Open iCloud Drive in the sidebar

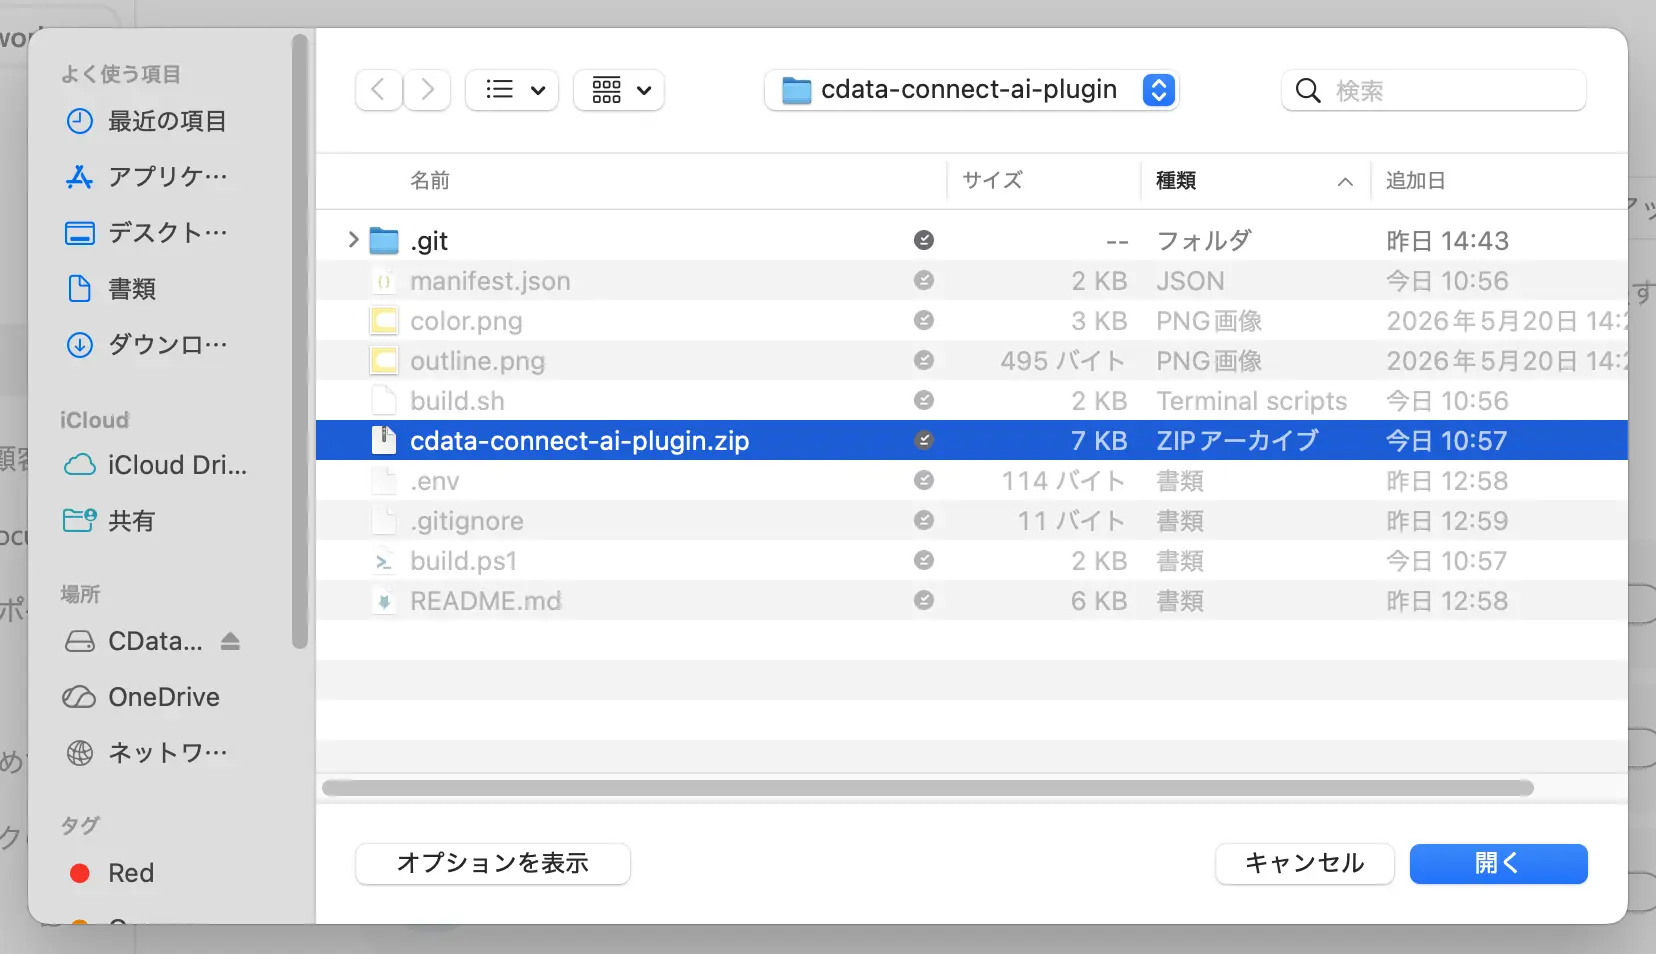(x=177, y=465)
